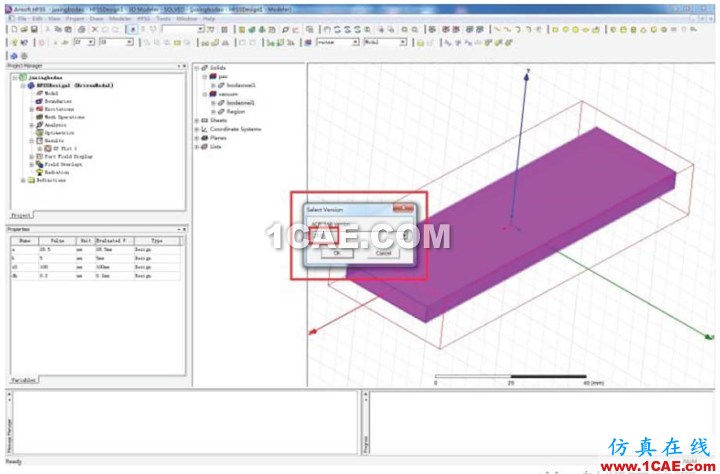This screenshot has height=474, width=720.
Task: Open the vacuum material dropdown
Action: point(355,42)
